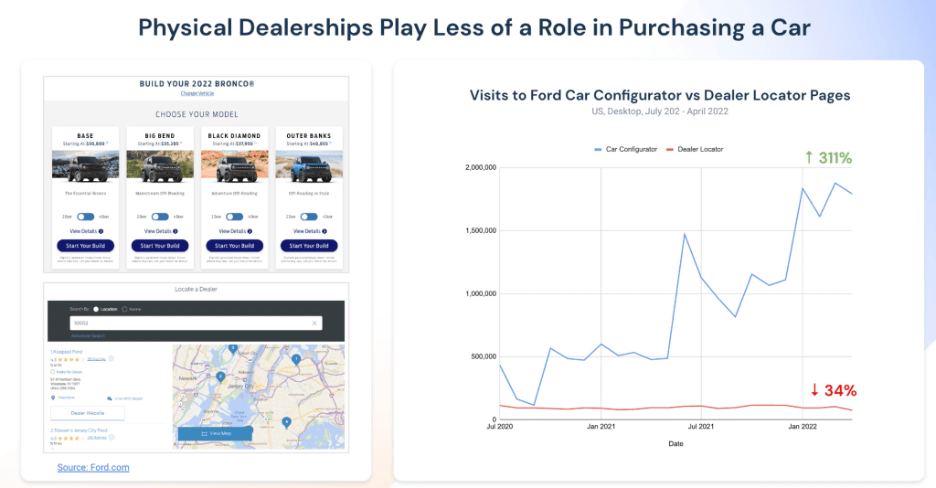The image size is (936, 488).
Task: Select the Name search radio button
Action: pyautogui.click(x=124, y=309)
